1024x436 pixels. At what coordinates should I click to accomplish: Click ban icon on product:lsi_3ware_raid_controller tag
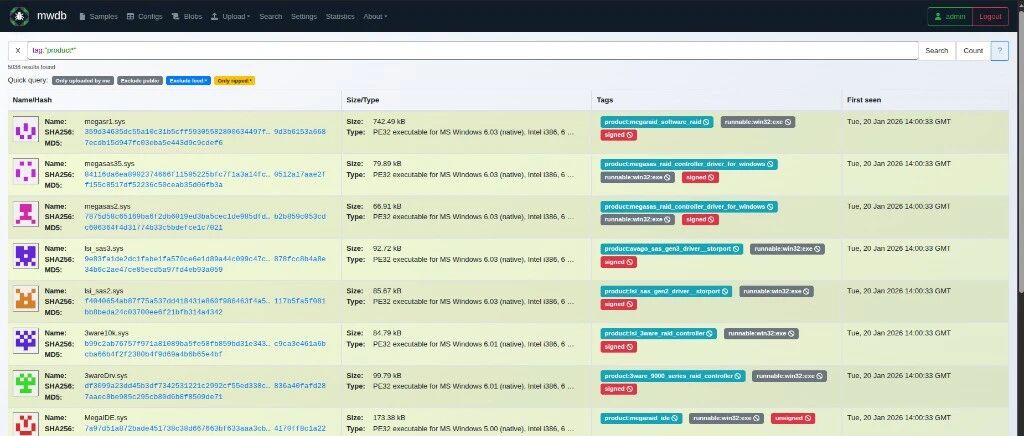[709, 334]
